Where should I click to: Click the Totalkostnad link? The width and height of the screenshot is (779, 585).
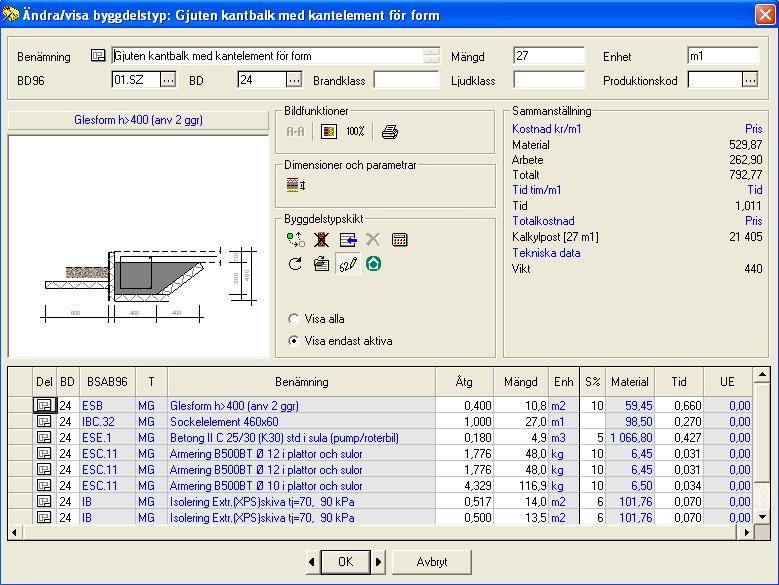tap(543, 221)
